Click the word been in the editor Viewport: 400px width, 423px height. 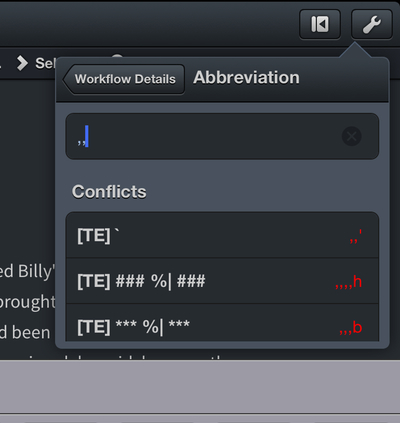click(x=31, y=333)
